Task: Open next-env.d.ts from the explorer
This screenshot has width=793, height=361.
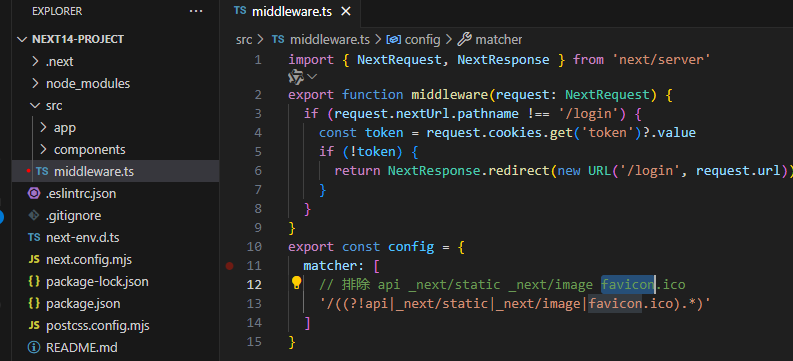Action: click(x=82, y=238)
